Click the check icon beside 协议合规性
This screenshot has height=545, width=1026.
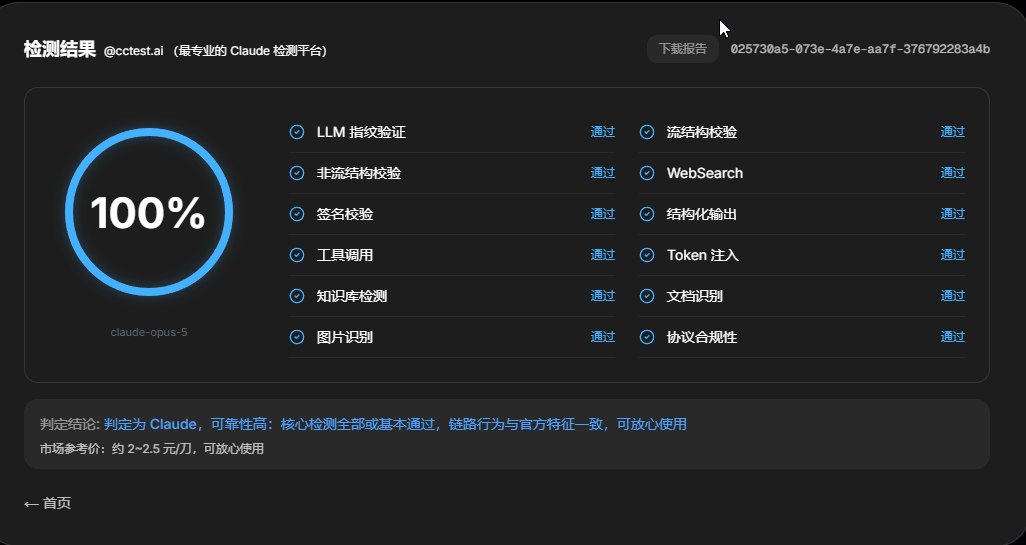coord(646,337)
